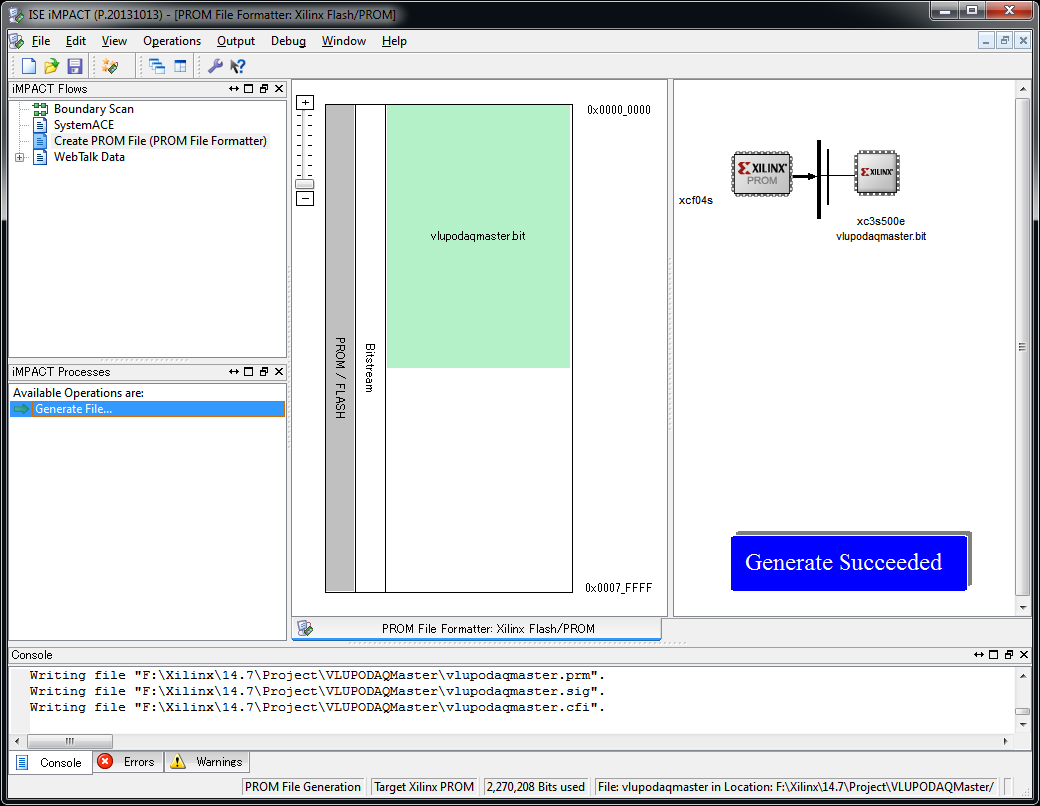Open the View menu
Viewport: 1040px width, 806px height.
[x=114, y=41]
